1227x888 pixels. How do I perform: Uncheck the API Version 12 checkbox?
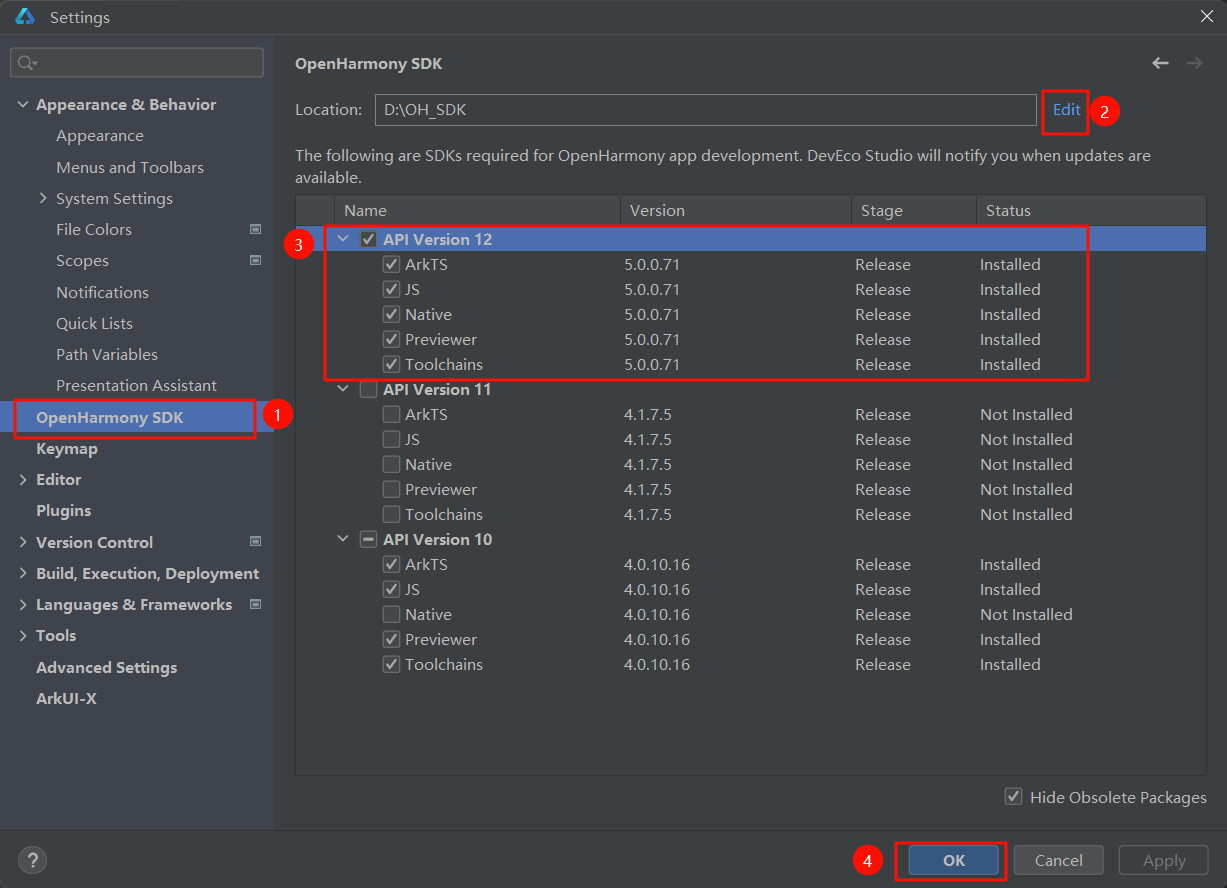point(369,240)
